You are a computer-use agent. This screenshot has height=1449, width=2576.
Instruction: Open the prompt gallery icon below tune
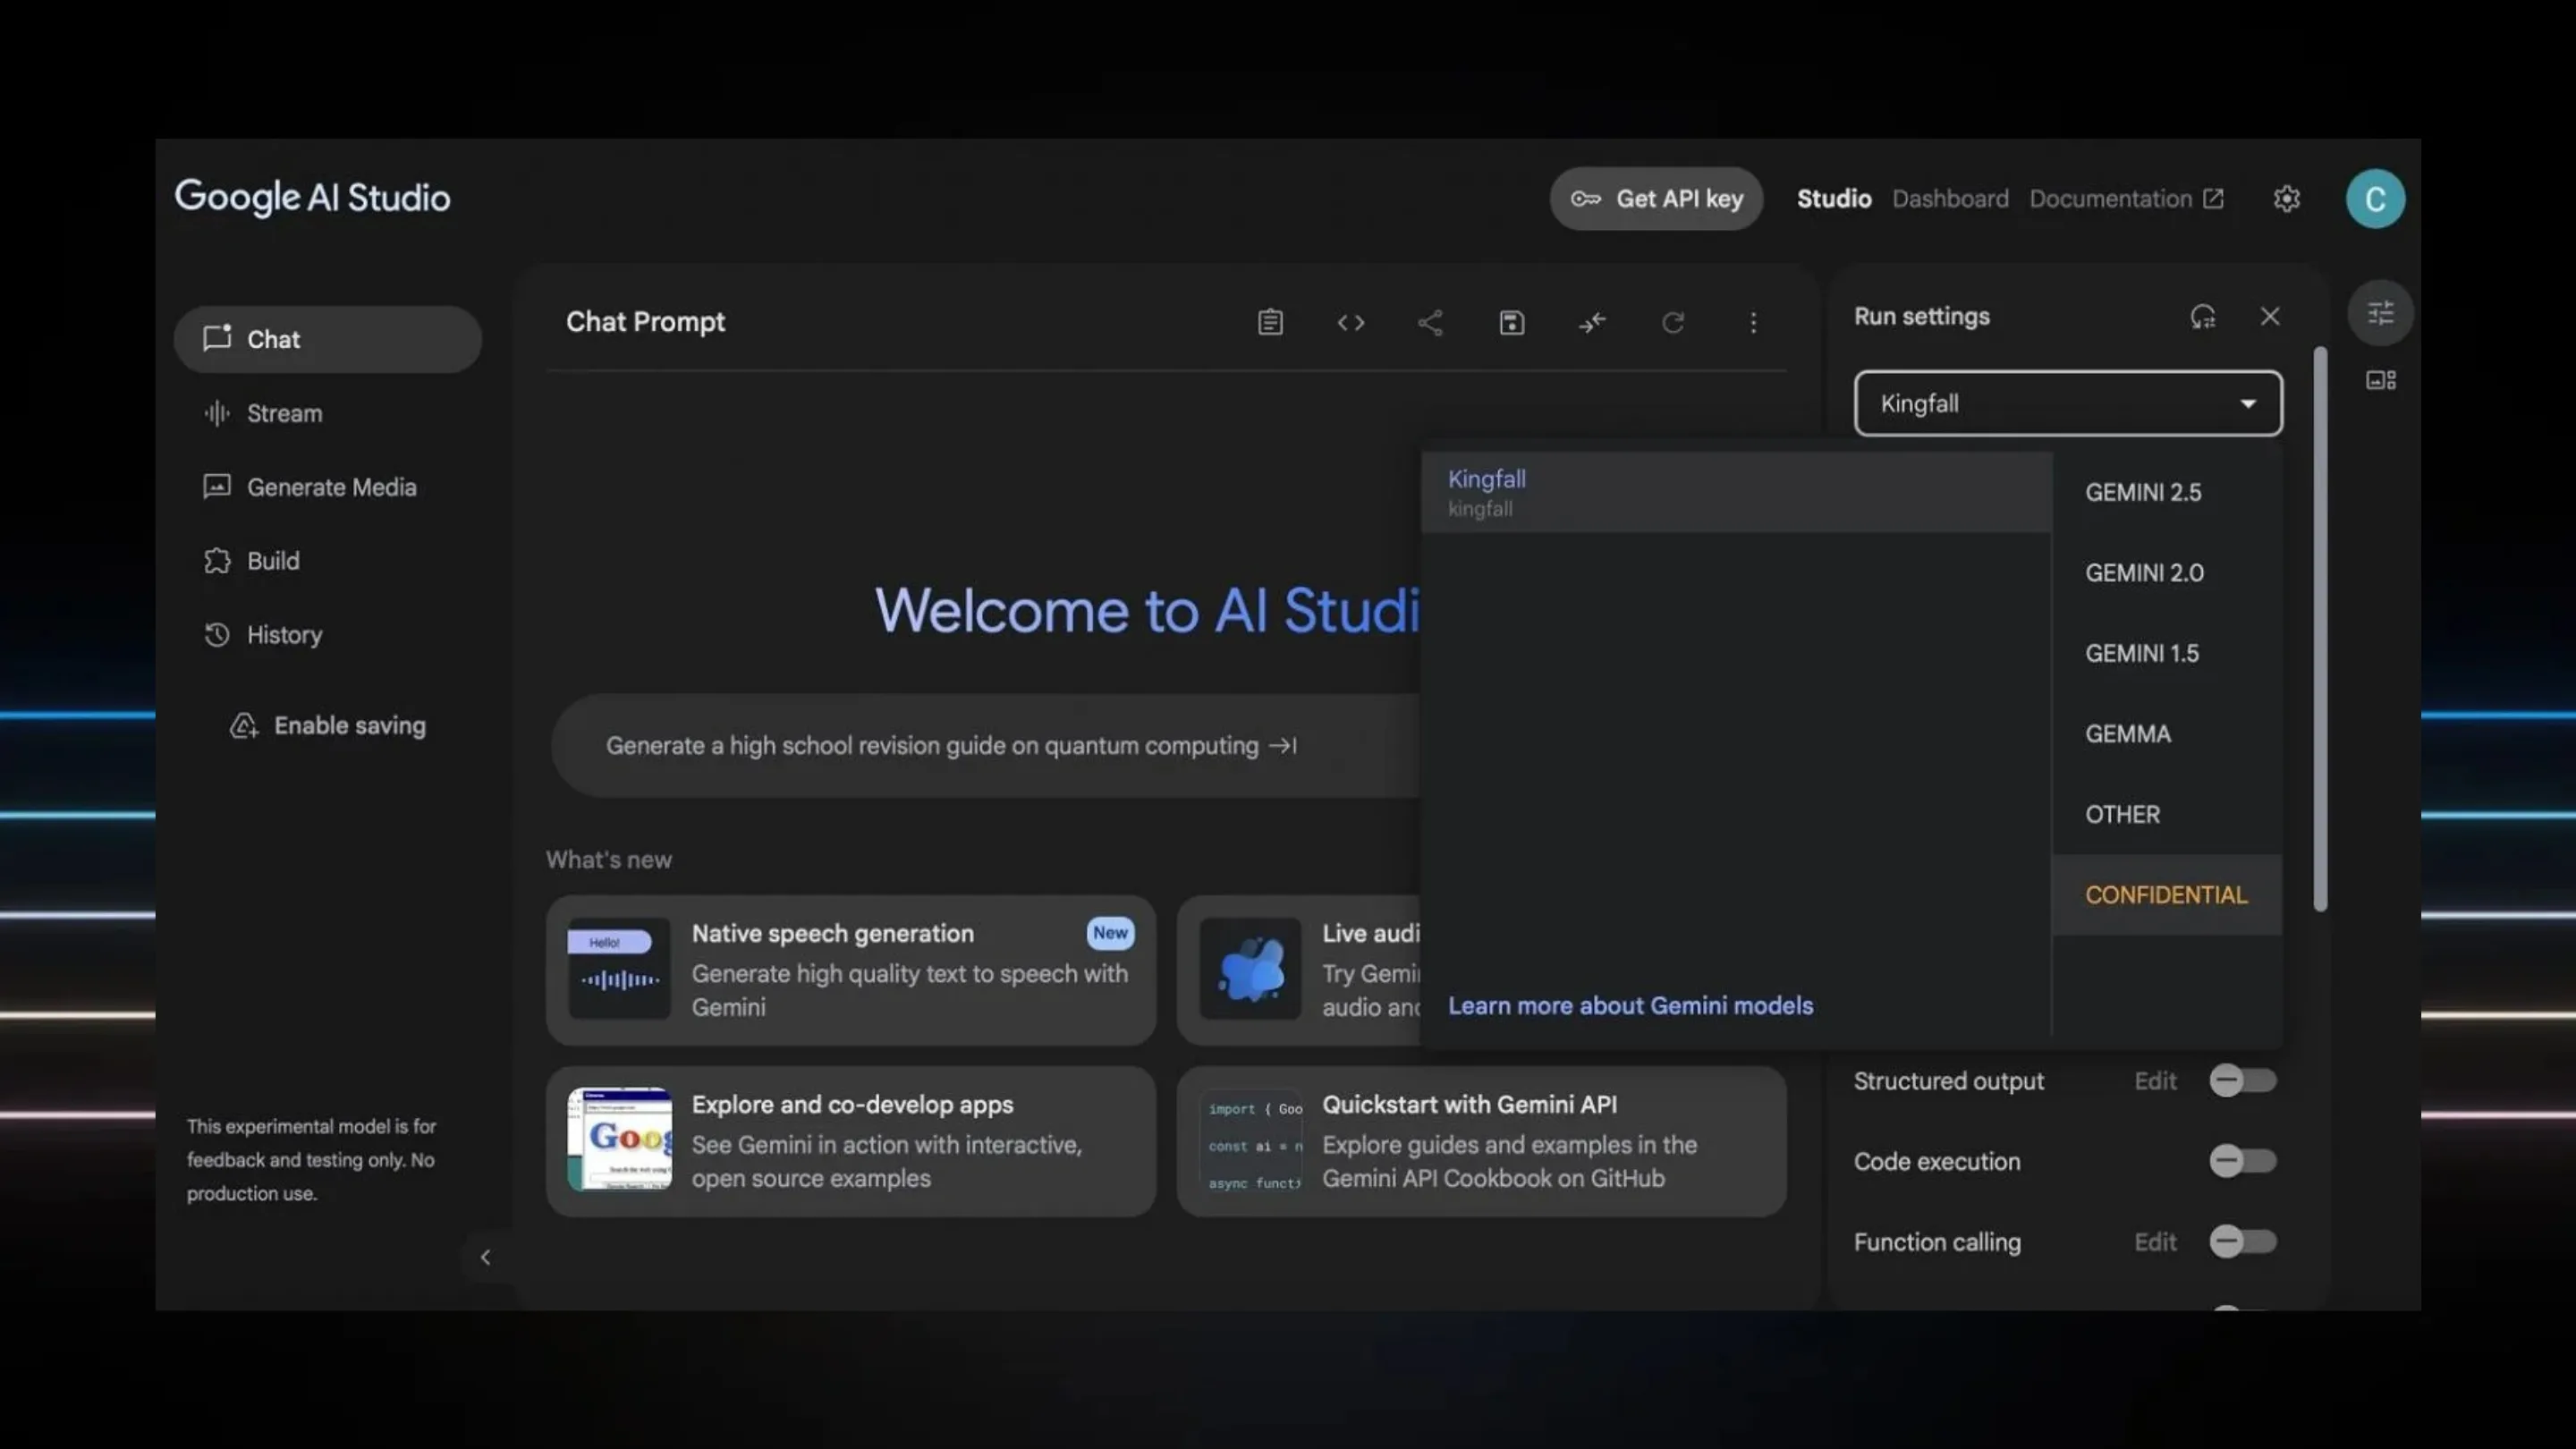(x=2381, y=380)
